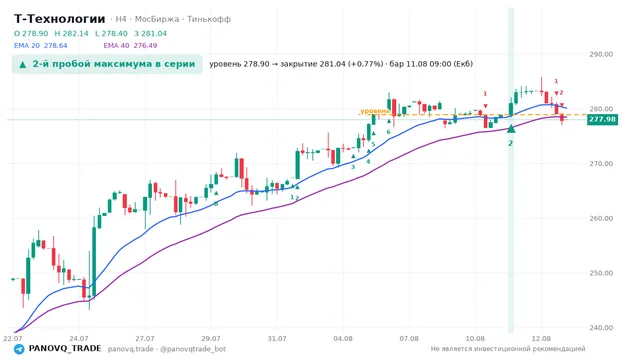The image size is (640, 360).
Task: Click the Т-Технологии title
Action: (60, 19)
